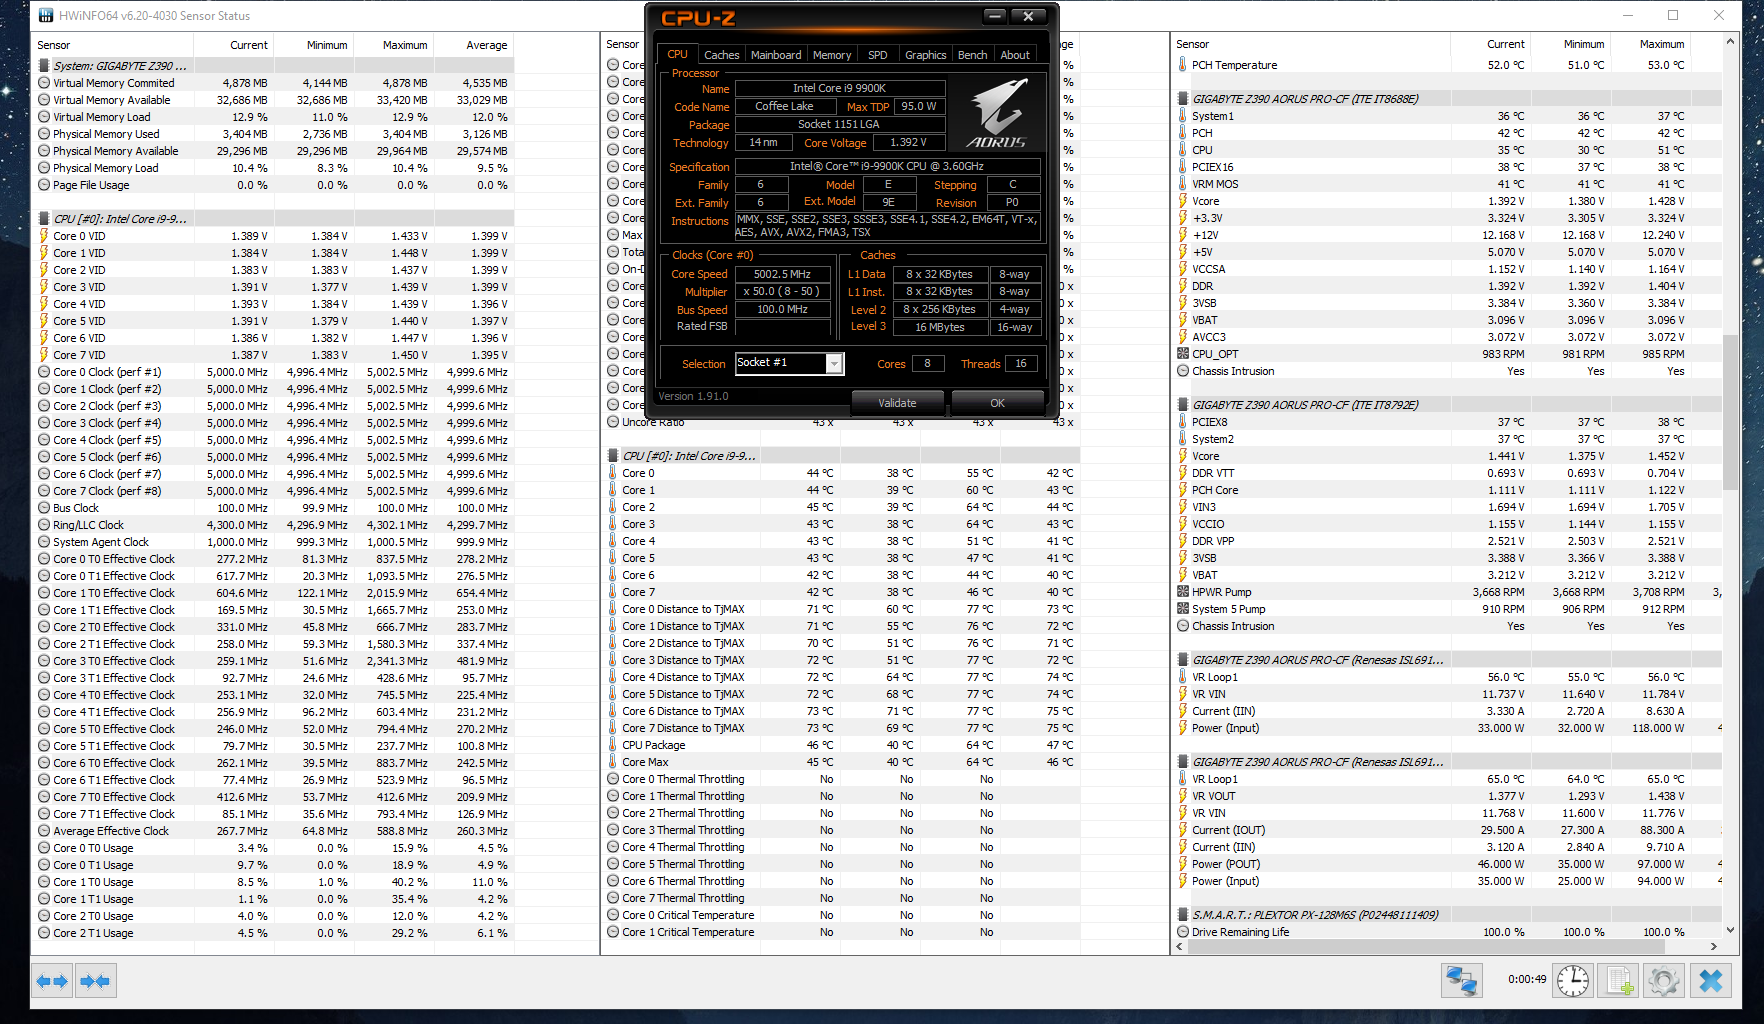Click the shrink-columns inward arrows icon
Image resolution: width=1764 pixels, height=1024 pixels.
95,981
